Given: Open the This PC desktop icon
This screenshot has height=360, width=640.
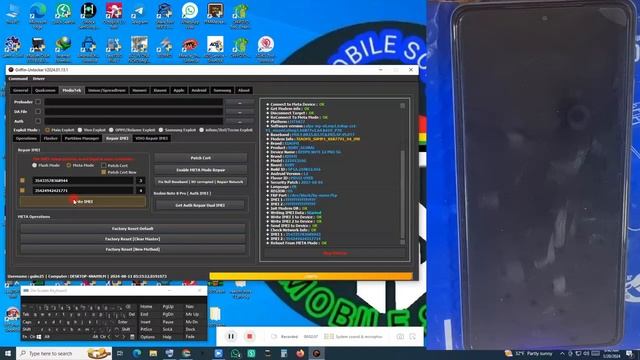Looking at the screenshot, I should (x=12, y=13).
